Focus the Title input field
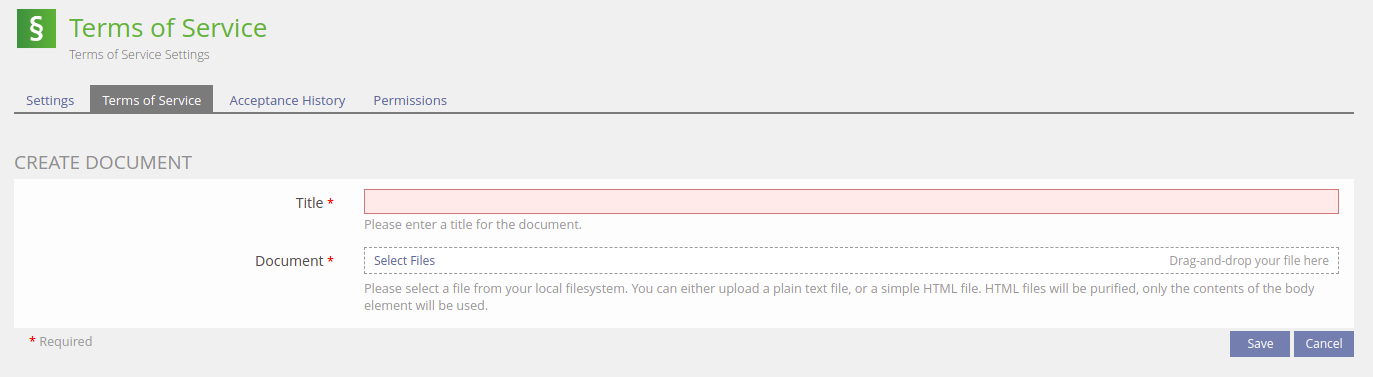 tap(851, 201)
